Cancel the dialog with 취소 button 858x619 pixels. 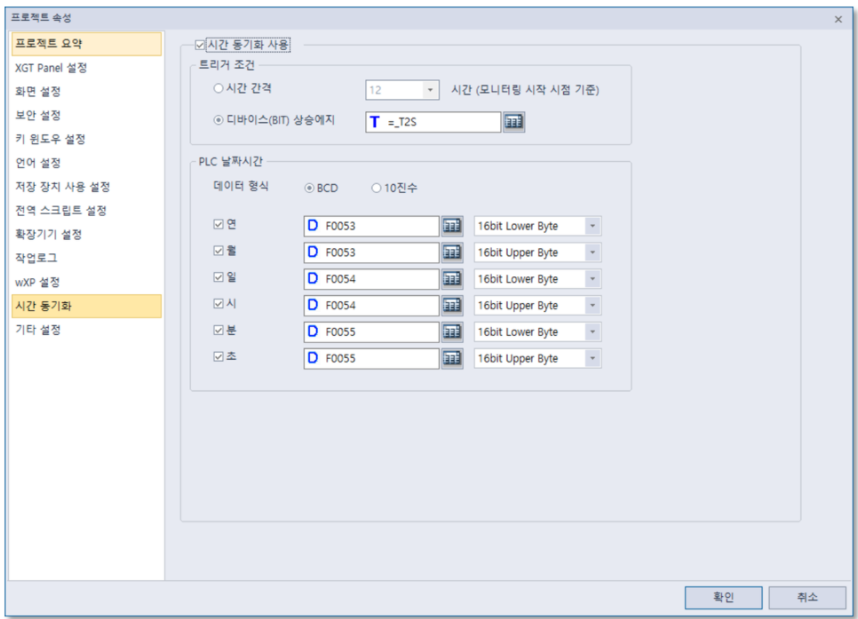pyautogui.click(x=807, y=597)
